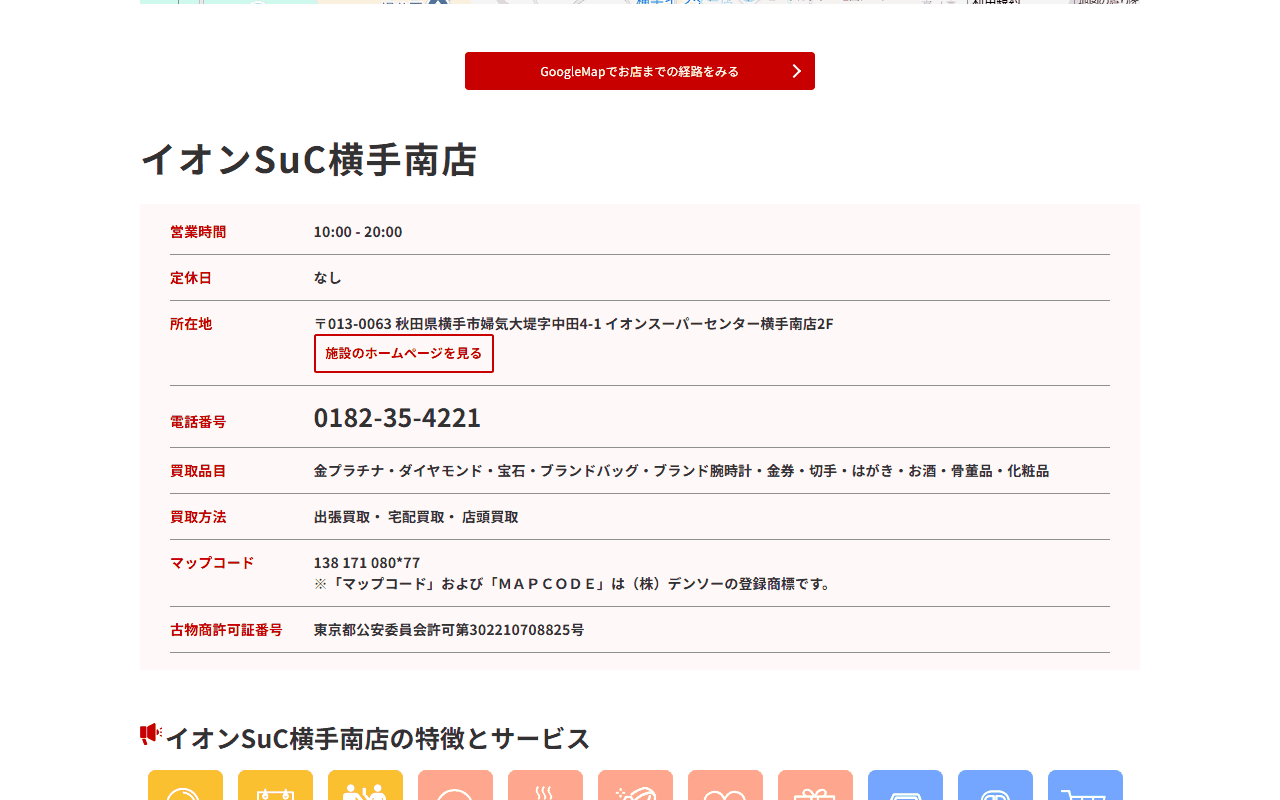Select purchase methods text 出張買取・宅配買取・店頭買取
1280x800 pixels.
pyautogui.click(x=416, y=517)
